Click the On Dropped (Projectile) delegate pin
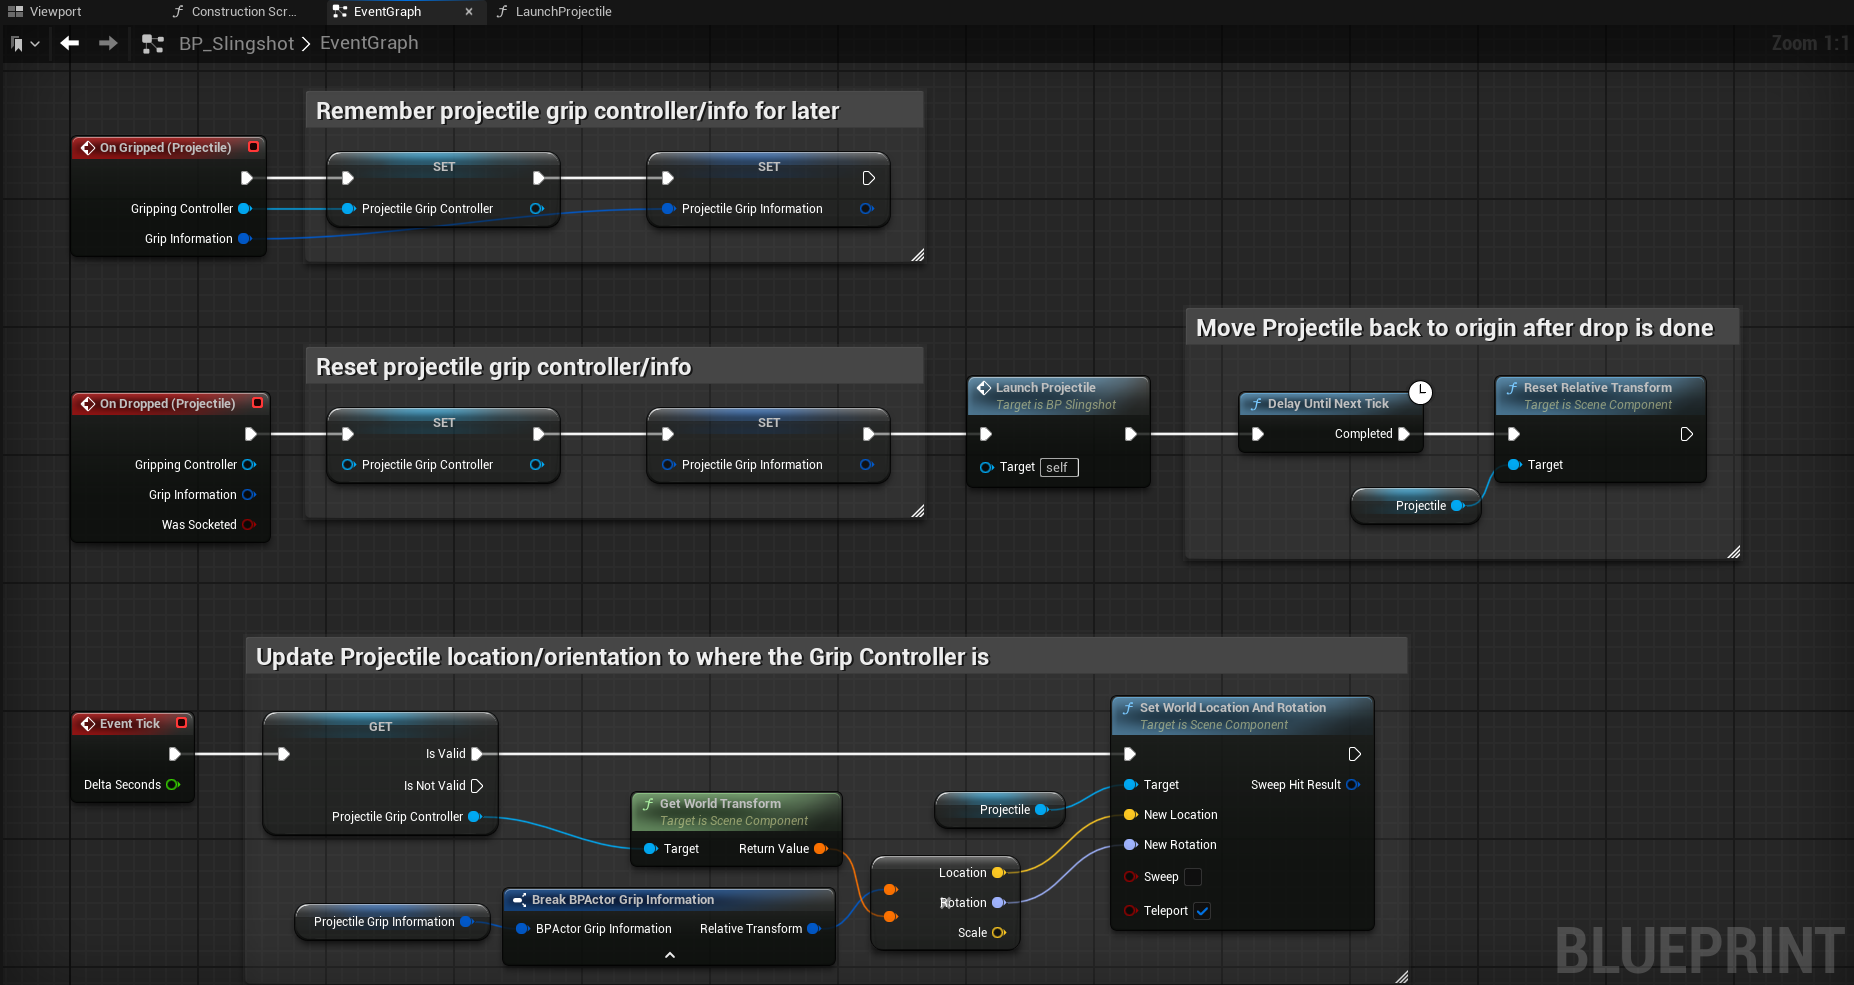 (x=257, y=403)
